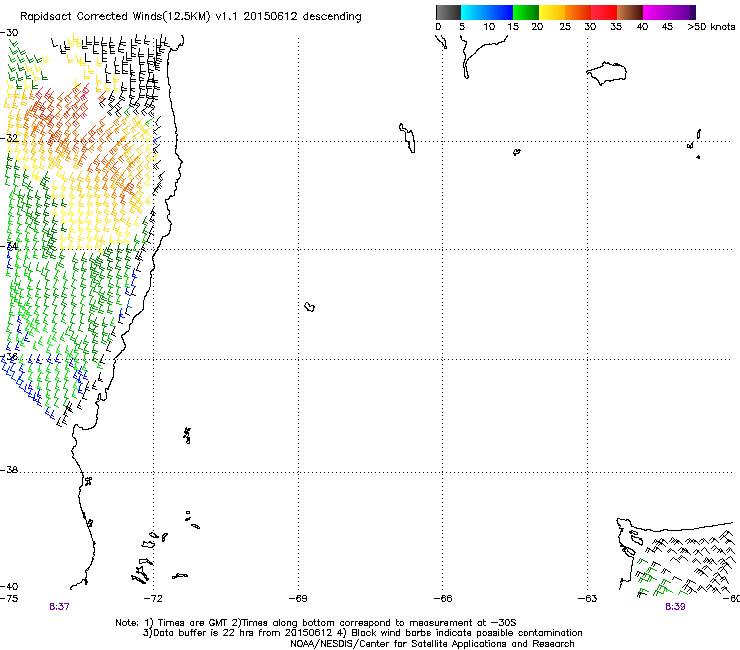Click the longitude label '-63'
This screenshot has height=650, width=740.
tap(588, 599)
